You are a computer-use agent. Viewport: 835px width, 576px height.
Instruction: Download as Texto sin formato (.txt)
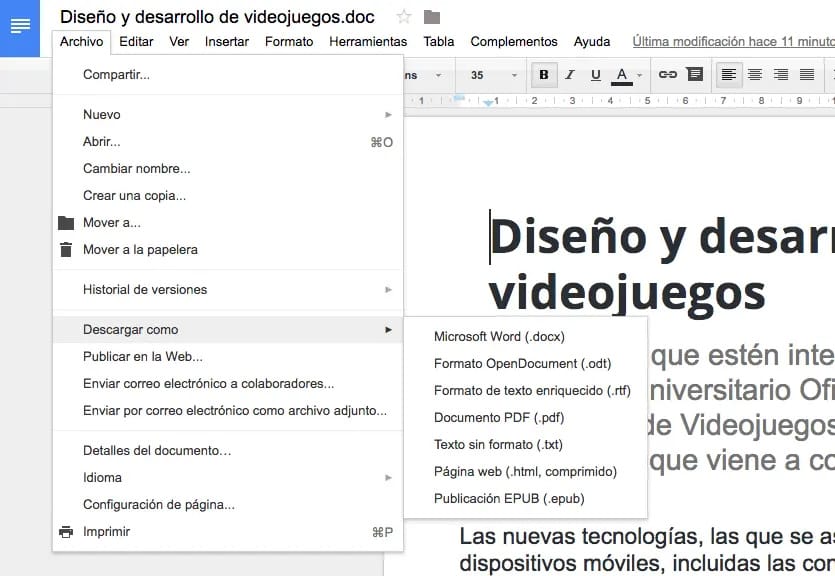point(526,445)
